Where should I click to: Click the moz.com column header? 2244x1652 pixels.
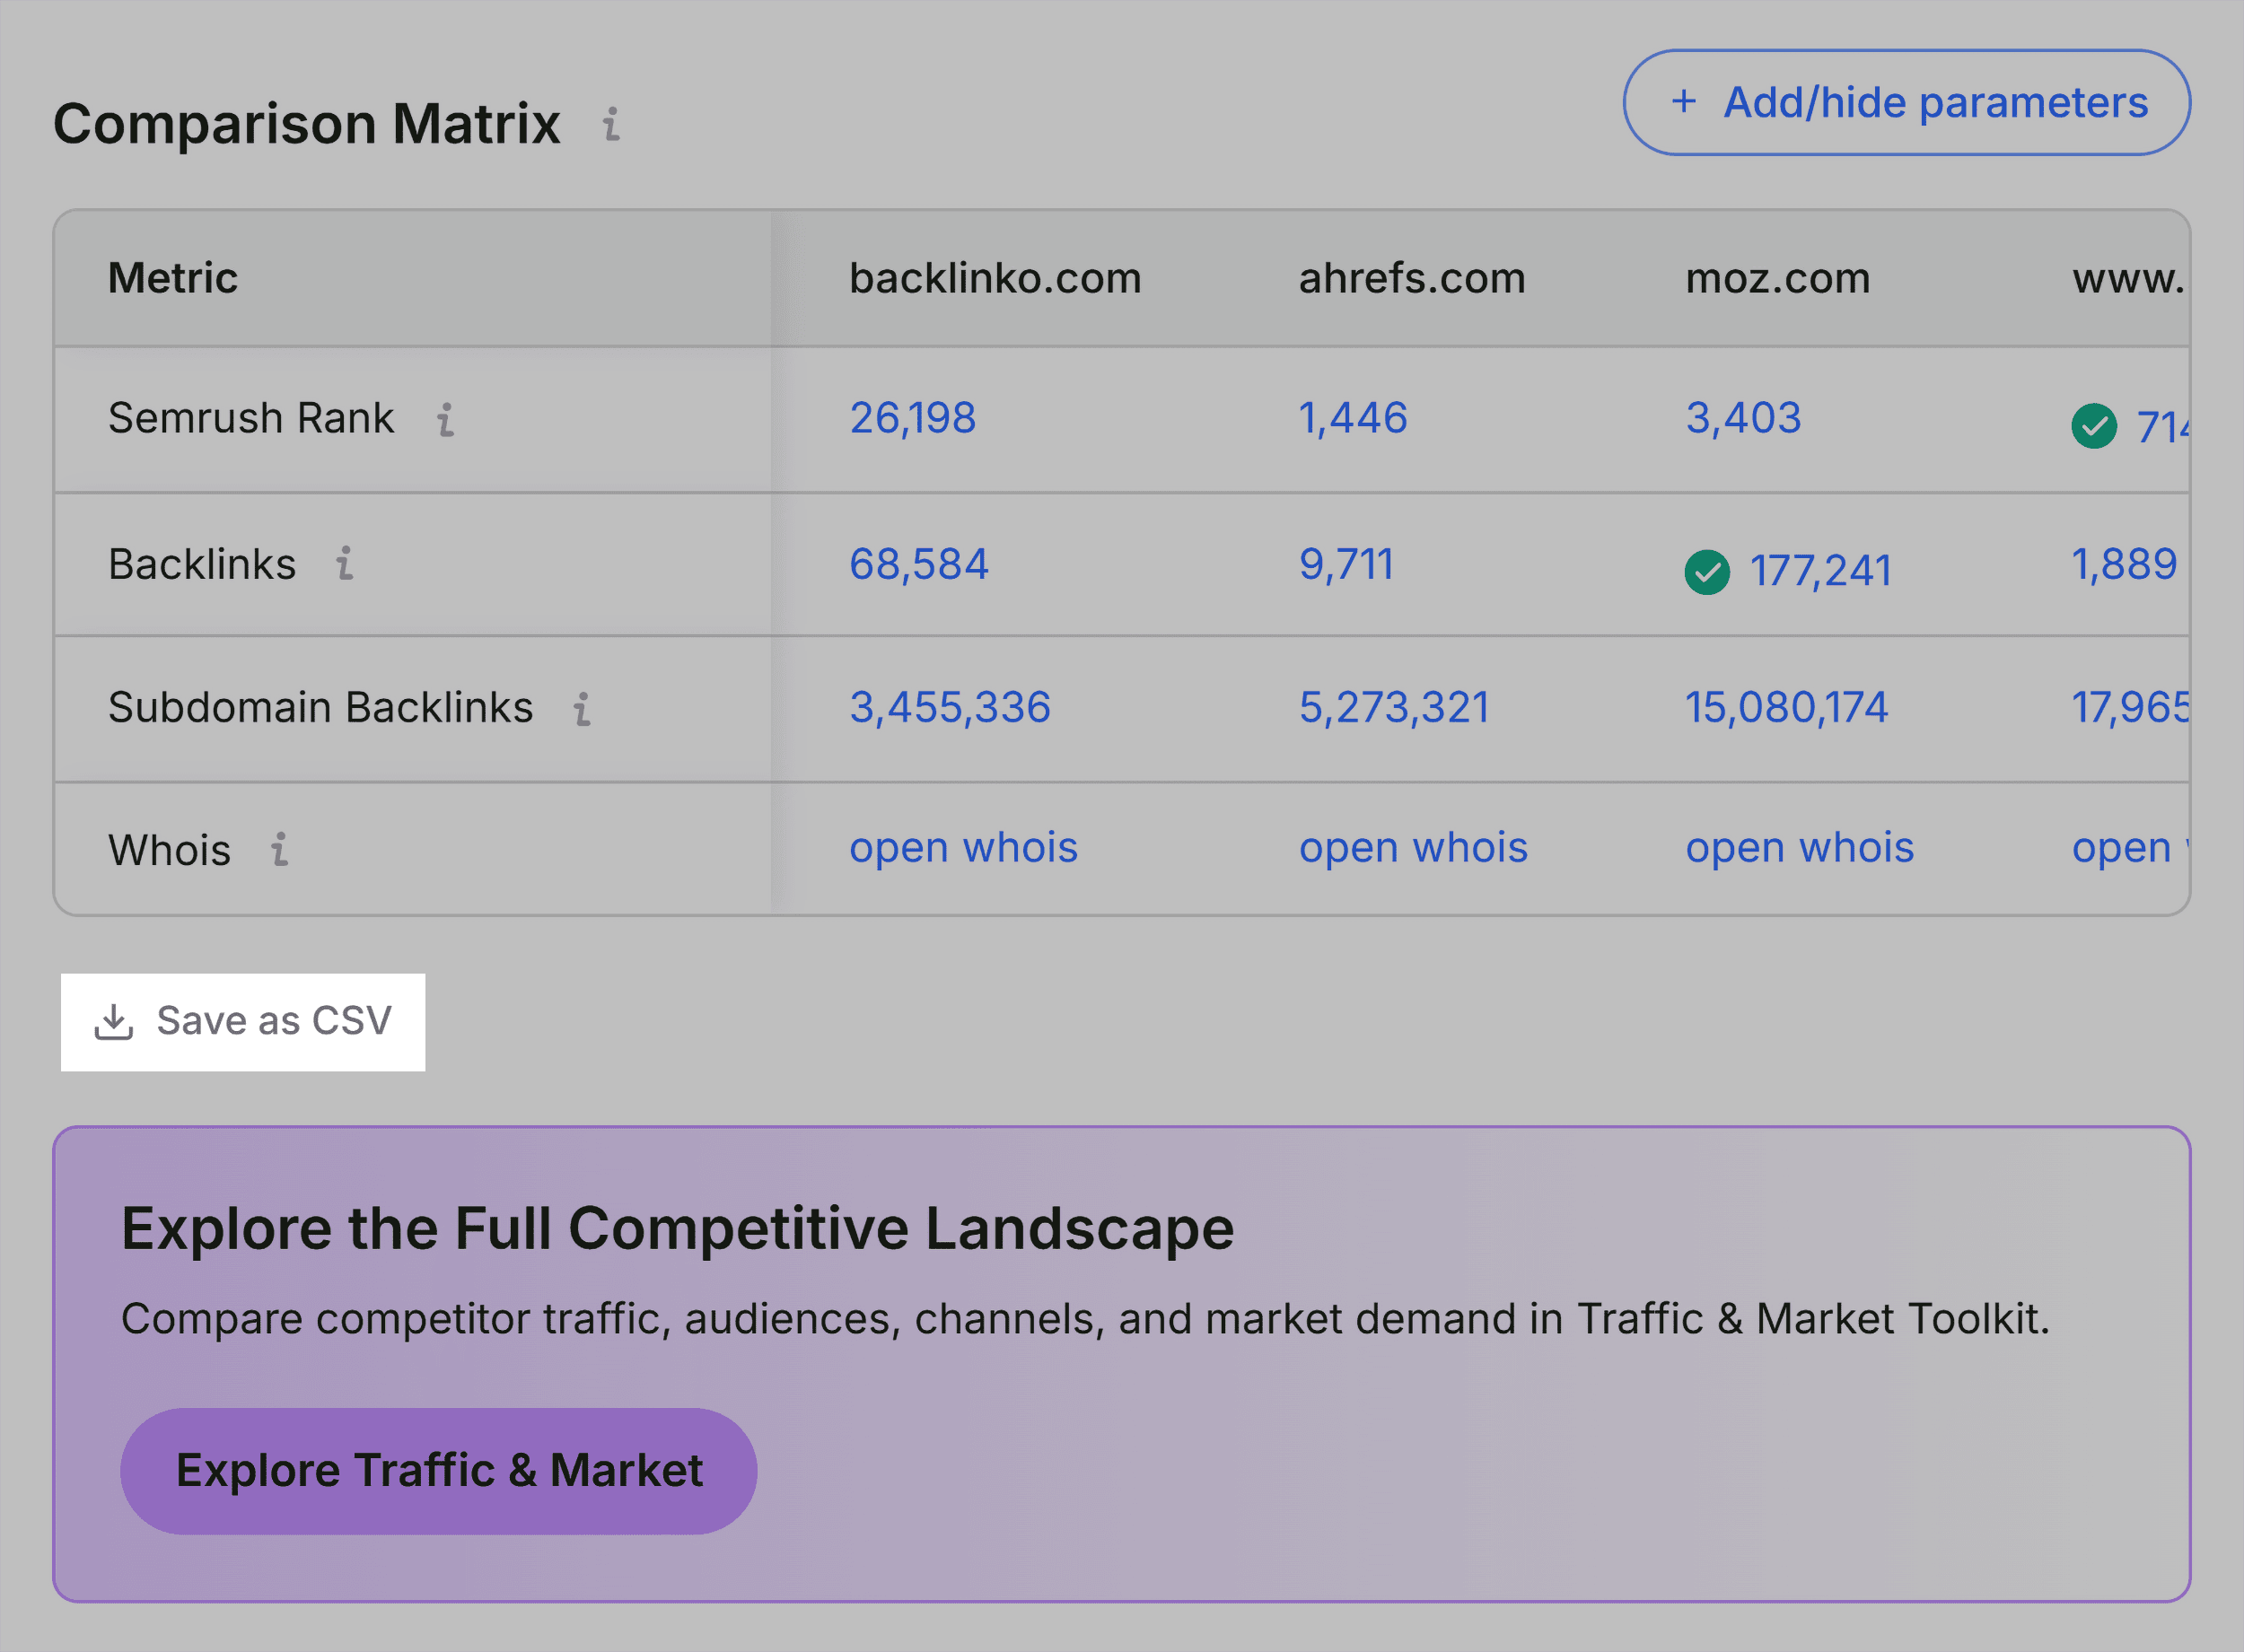click(x=1777, y=278)
